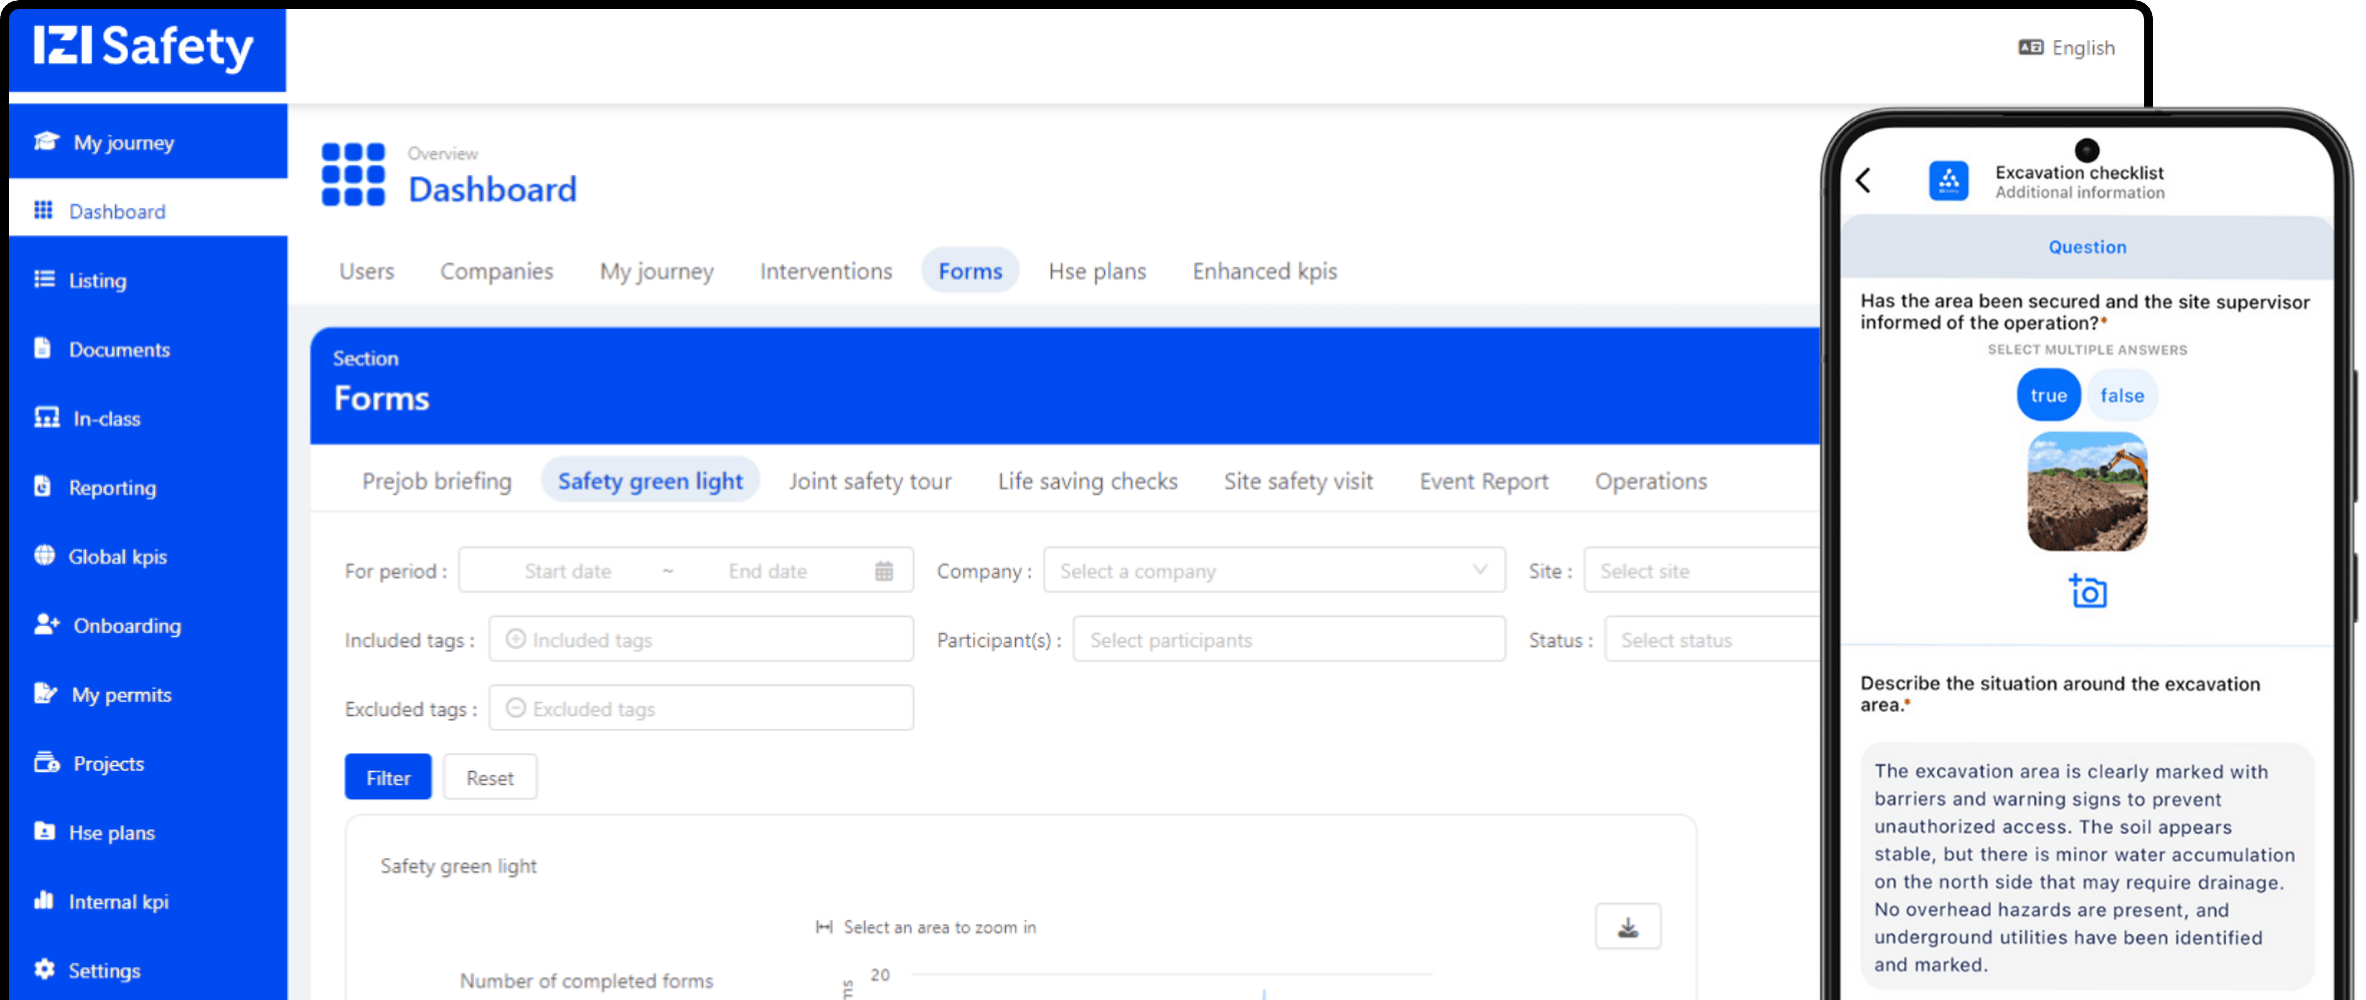This screenshot has height=1000, width=2366.
Task: Select the 'false' answer option
Action: [x=2121, y=395]
